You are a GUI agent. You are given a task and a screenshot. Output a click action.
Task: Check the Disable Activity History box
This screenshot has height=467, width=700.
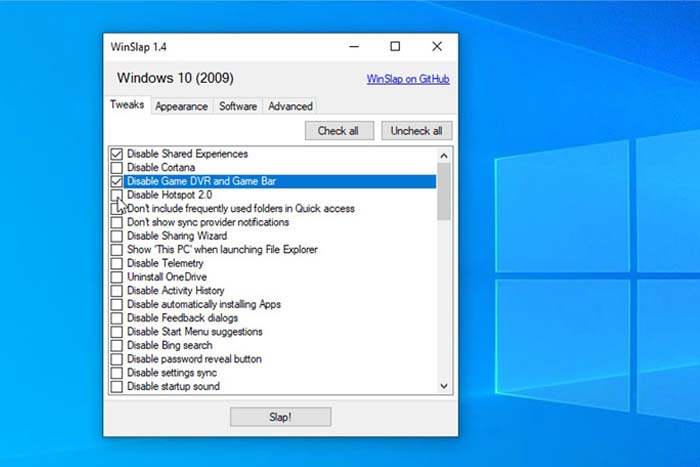pyautogui.click(x=117, y=291)
